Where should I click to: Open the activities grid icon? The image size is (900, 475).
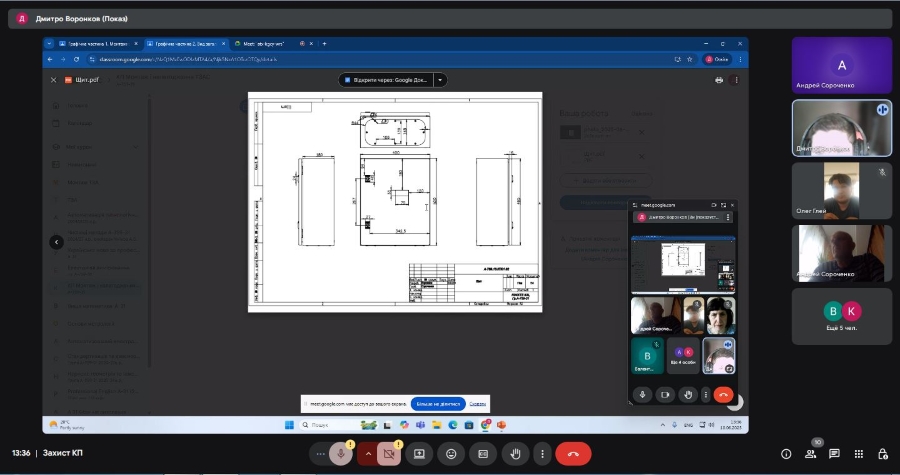(858, 454)
